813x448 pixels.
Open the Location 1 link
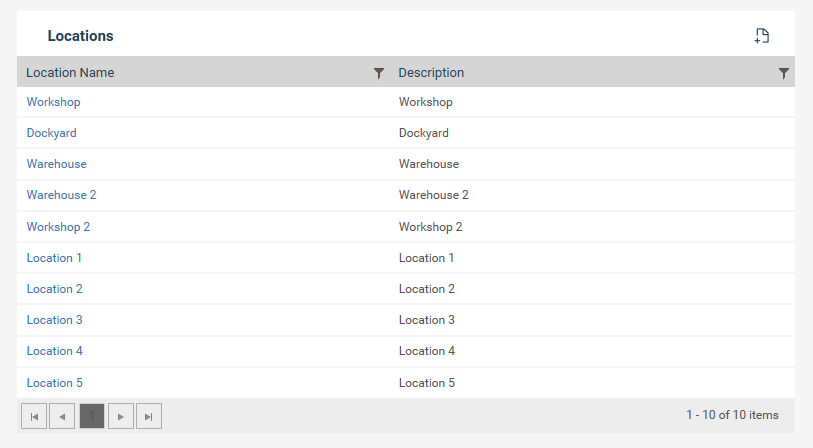pyautogui.click(x=54, y=258)
